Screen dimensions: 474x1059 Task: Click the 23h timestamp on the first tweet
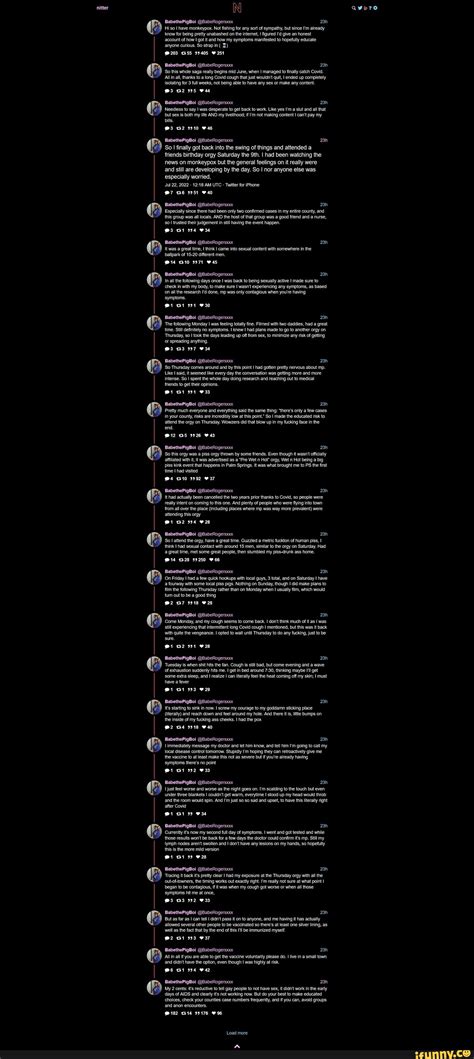tap(324, 21)
